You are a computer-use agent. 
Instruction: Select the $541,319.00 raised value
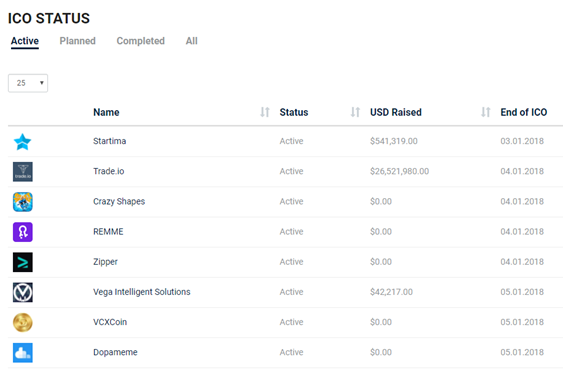(x=394, y=141)
